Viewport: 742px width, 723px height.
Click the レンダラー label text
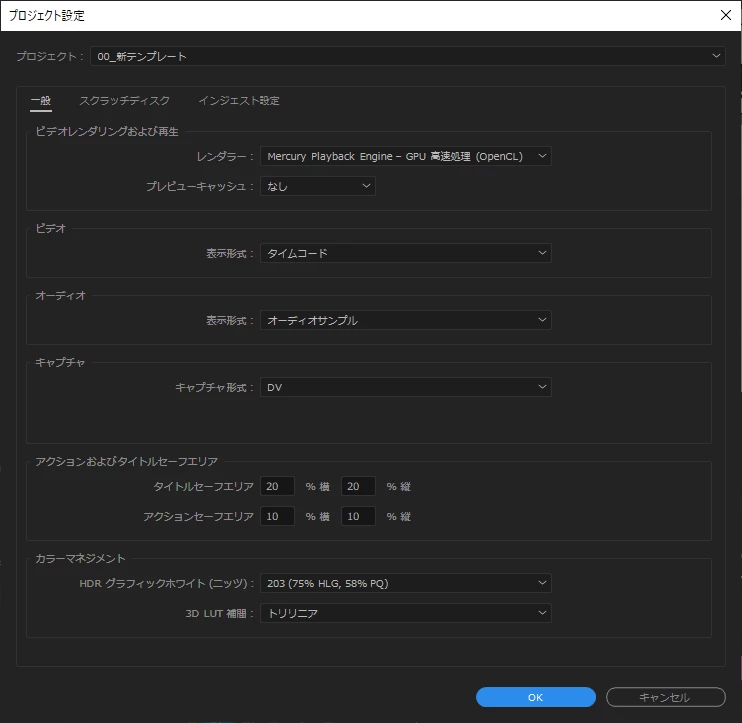(225, 157)
